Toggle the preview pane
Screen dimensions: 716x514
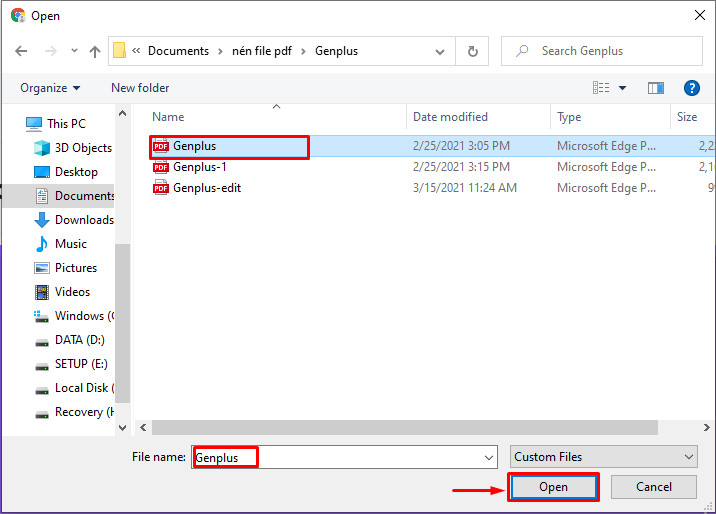(656, 88)
